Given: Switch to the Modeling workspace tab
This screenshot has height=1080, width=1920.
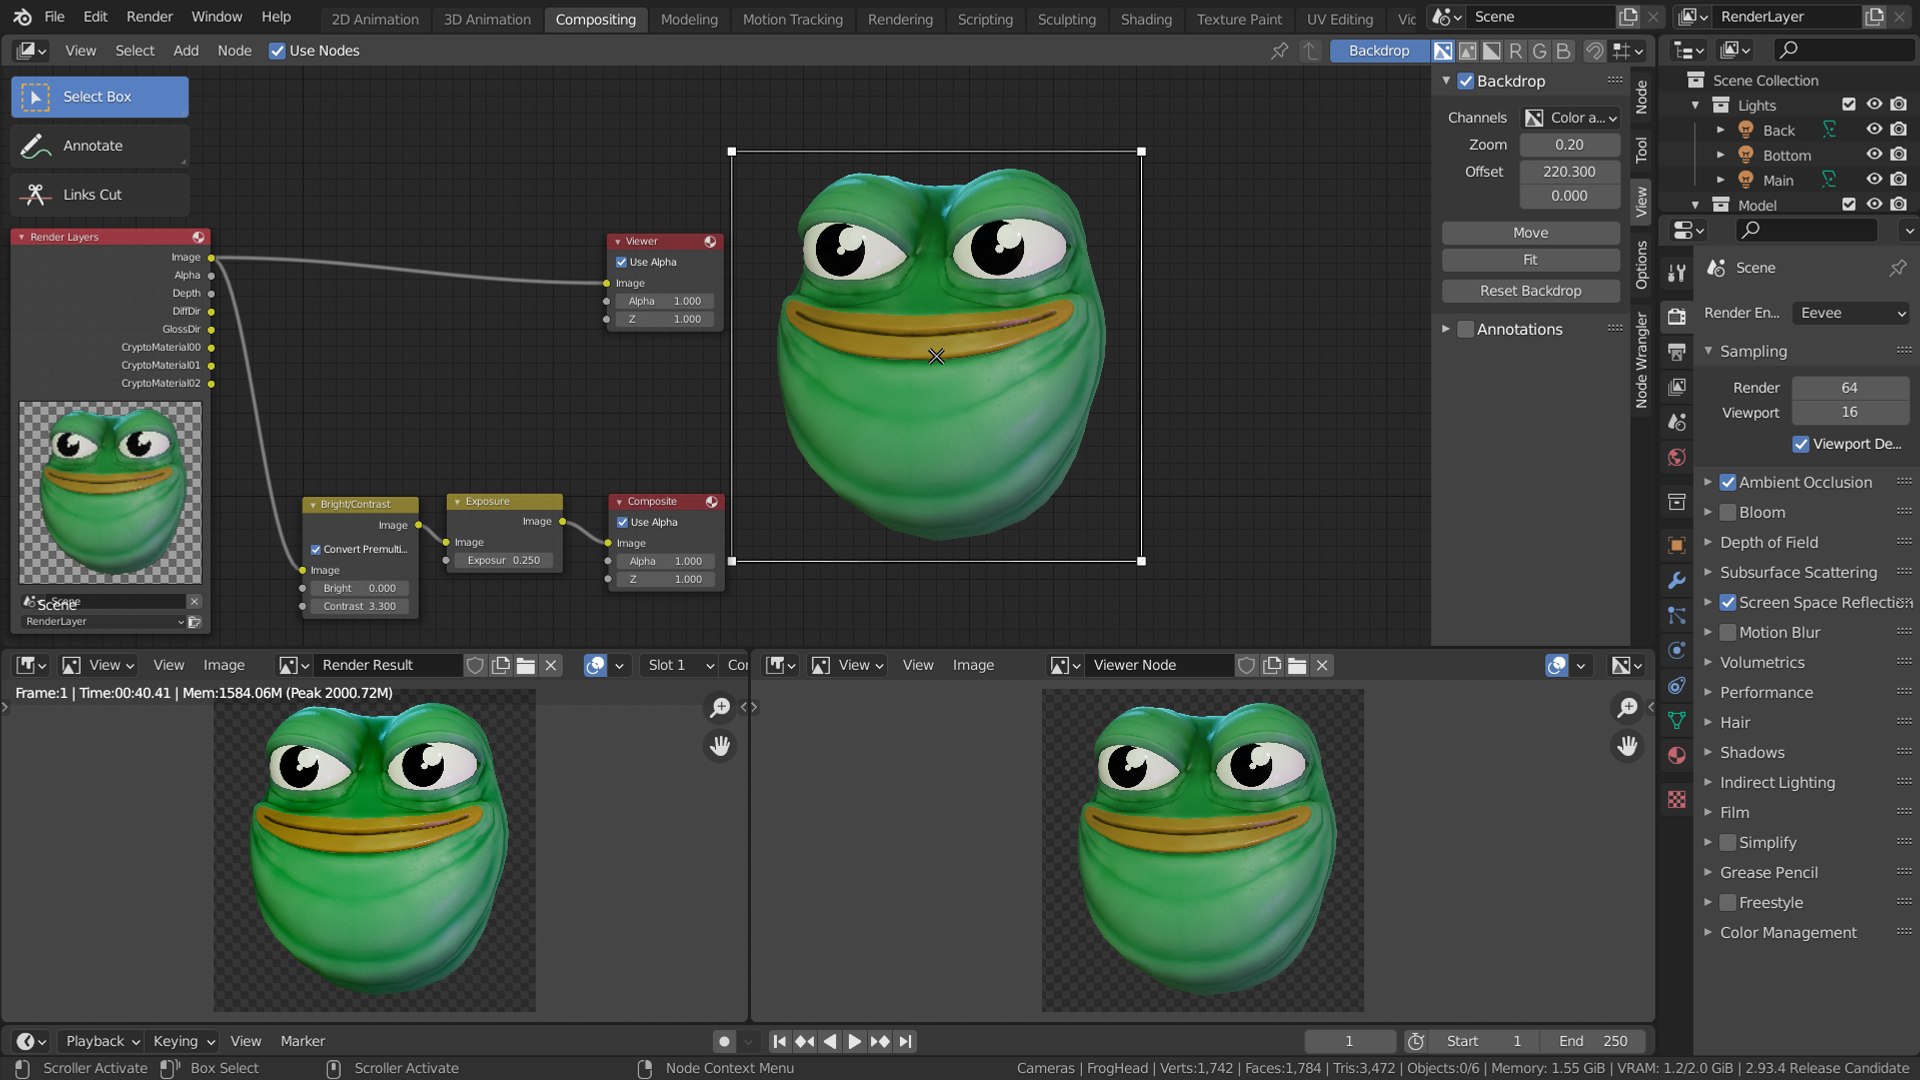Looking at the screenshot, I should [x=689, y=19].
